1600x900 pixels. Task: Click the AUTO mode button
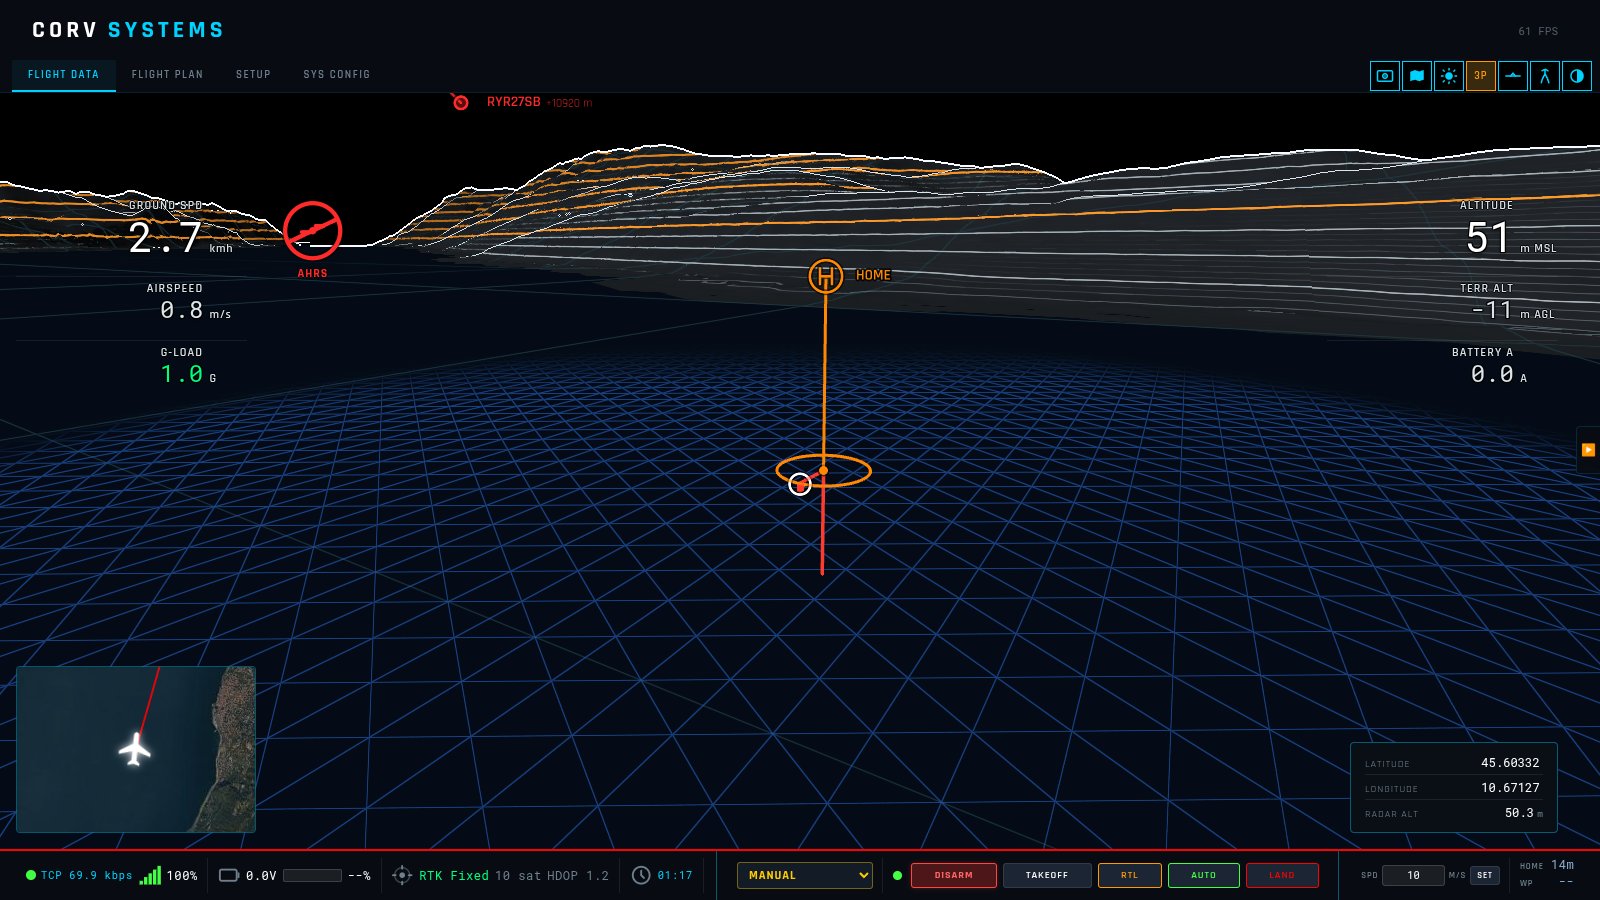[1204, 875]
